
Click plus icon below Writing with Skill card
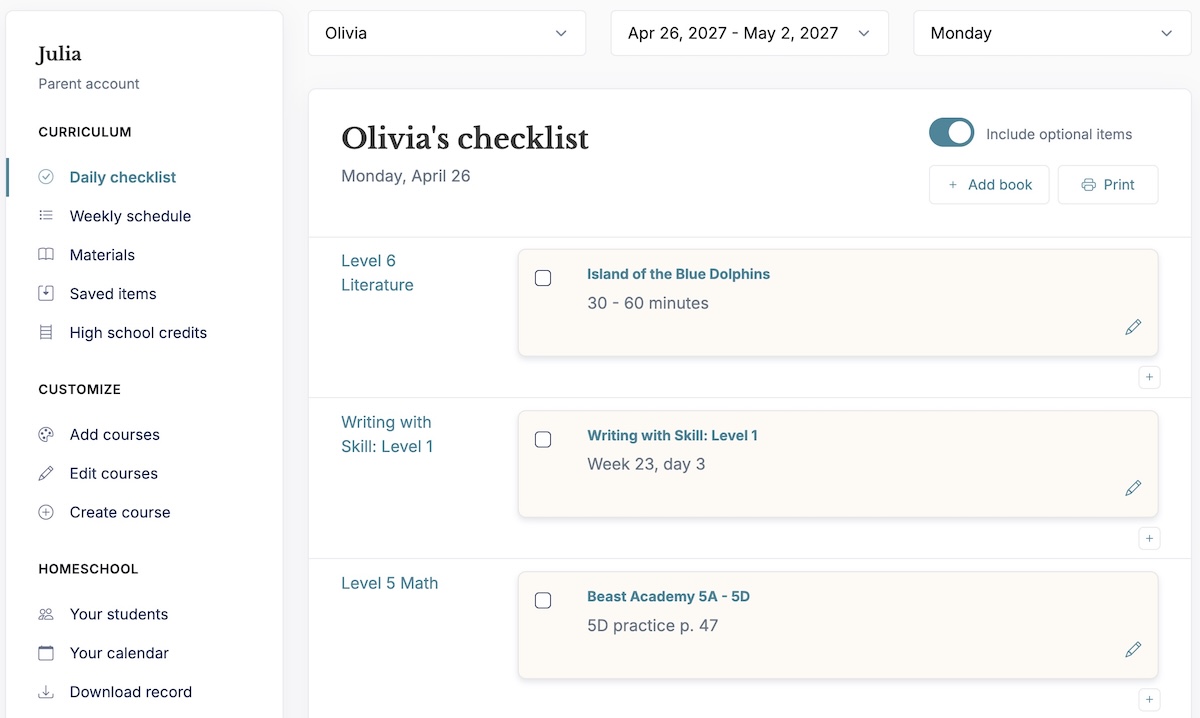1149,539
